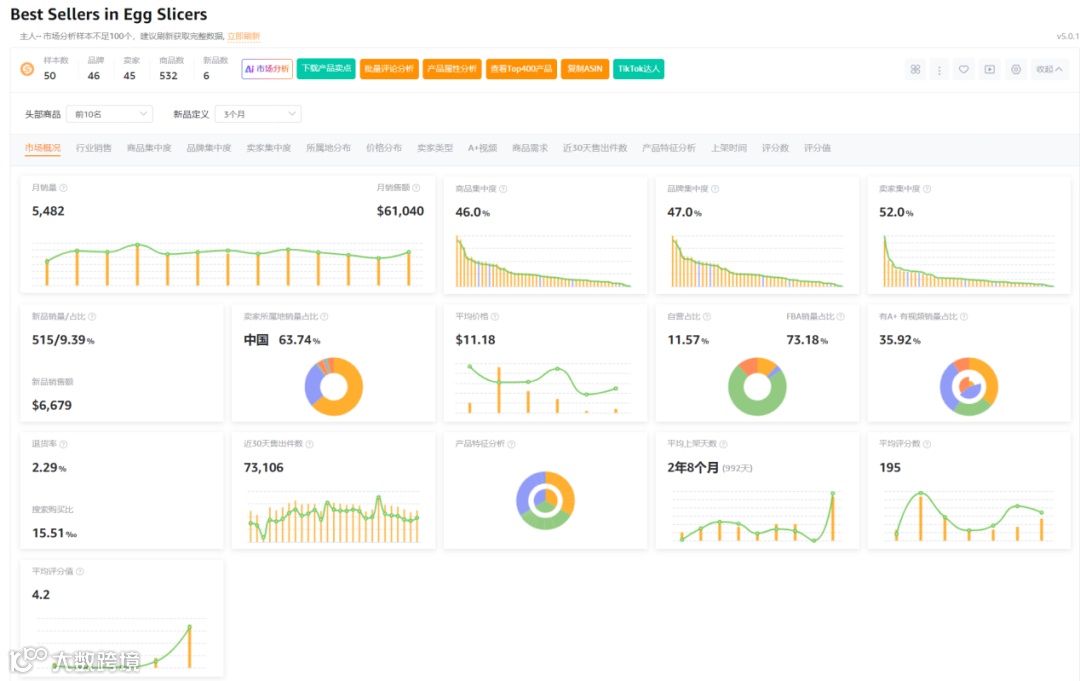This screenshot has height=681, width=1080.
Task: Click the 立即刷新 refresh link
Action: pyautogui.click(x=244, y=36)
